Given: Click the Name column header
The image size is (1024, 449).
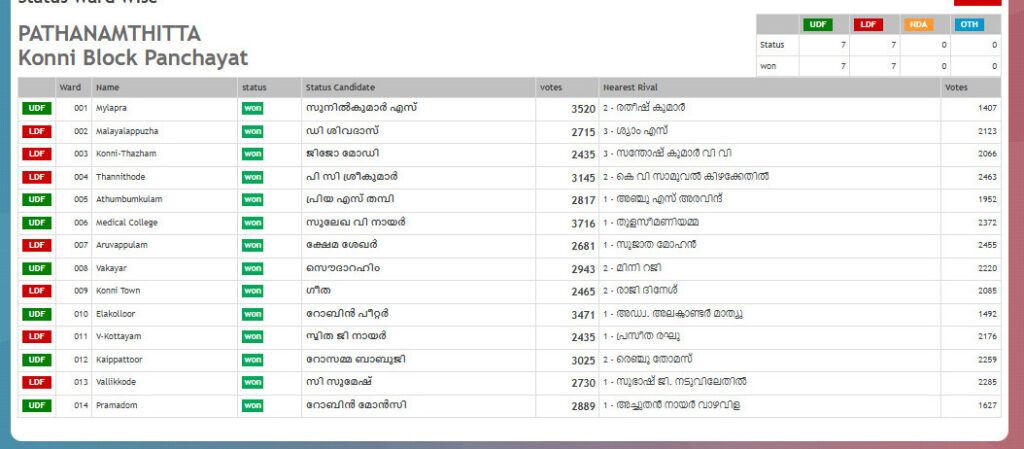Looking at the screenshot, I should pyautogui.click(x=108, y=87).
